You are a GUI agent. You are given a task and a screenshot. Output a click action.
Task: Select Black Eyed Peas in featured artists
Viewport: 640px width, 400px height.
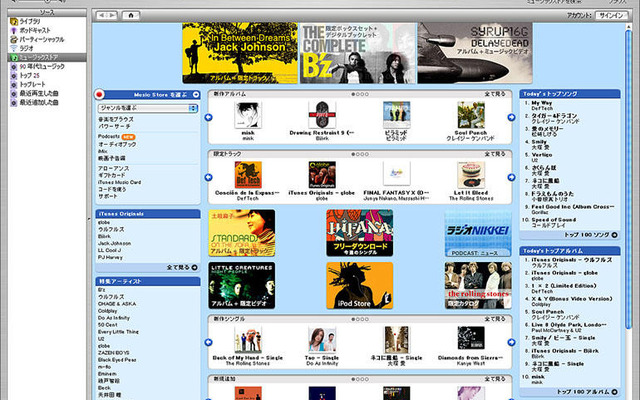(117, 360)
